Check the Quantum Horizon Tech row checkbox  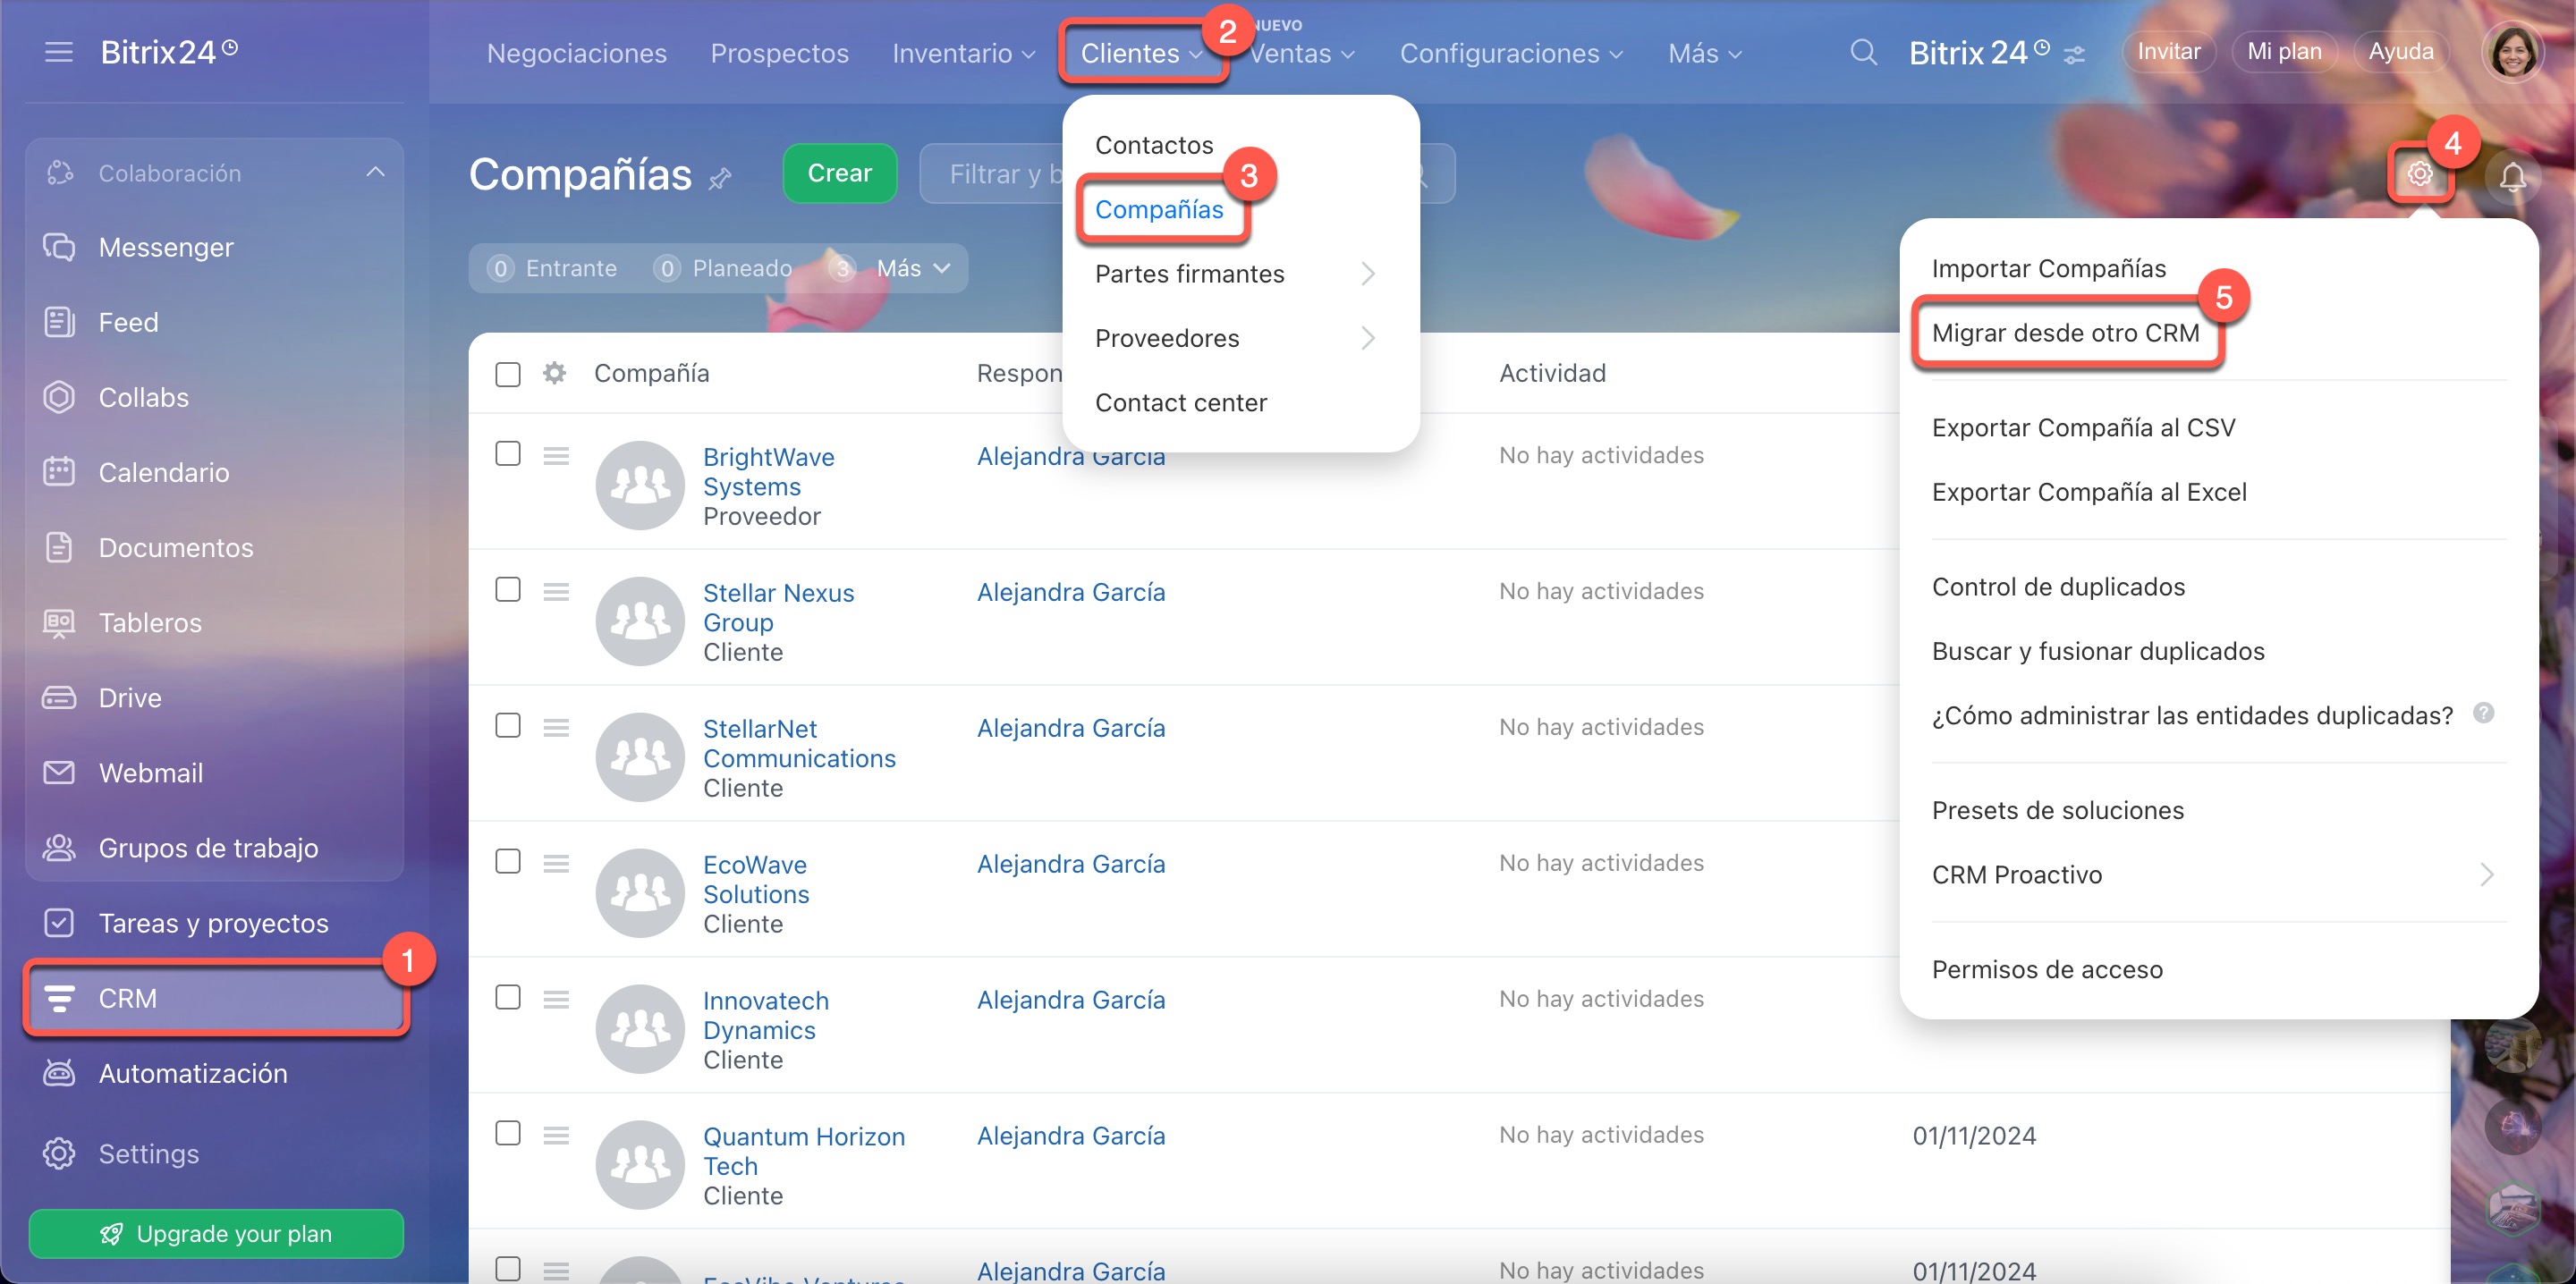[508, 1133]
